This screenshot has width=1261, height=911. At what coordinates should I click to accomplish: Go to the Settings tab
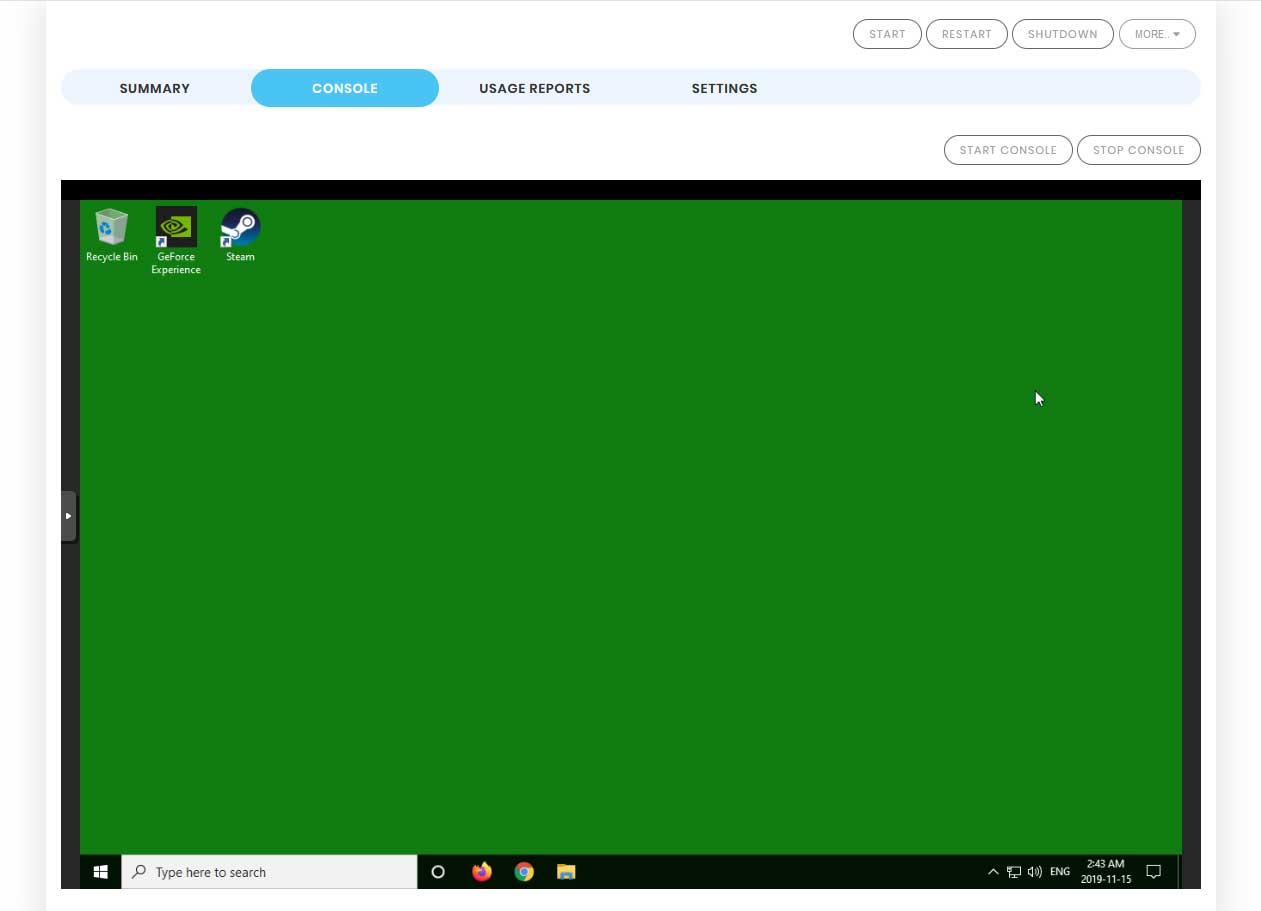click(725, 88)
